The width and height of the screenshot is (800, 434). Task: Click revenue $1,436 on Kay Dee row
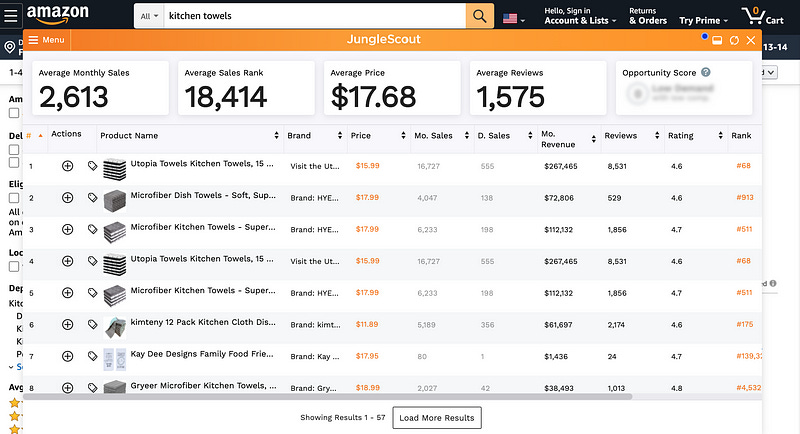click(x=556, y=356)
